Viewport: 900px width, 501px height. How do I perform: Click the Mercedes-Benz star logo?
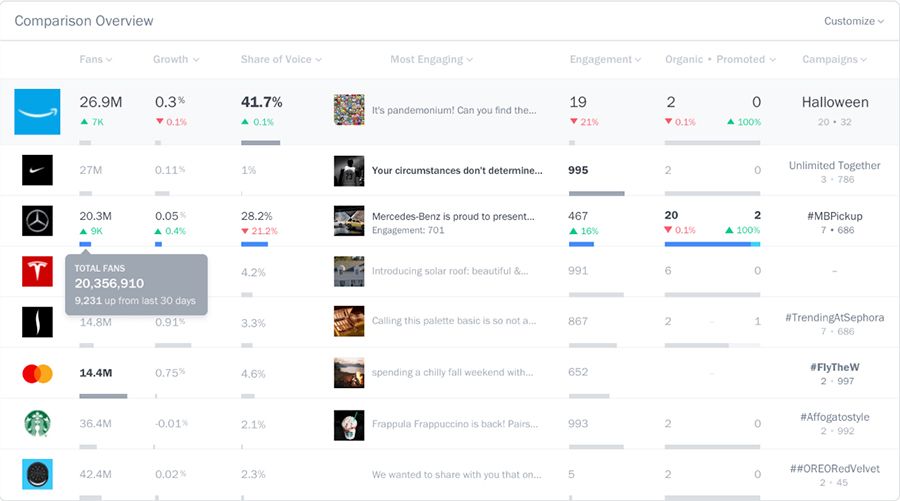tap(37, 221)
